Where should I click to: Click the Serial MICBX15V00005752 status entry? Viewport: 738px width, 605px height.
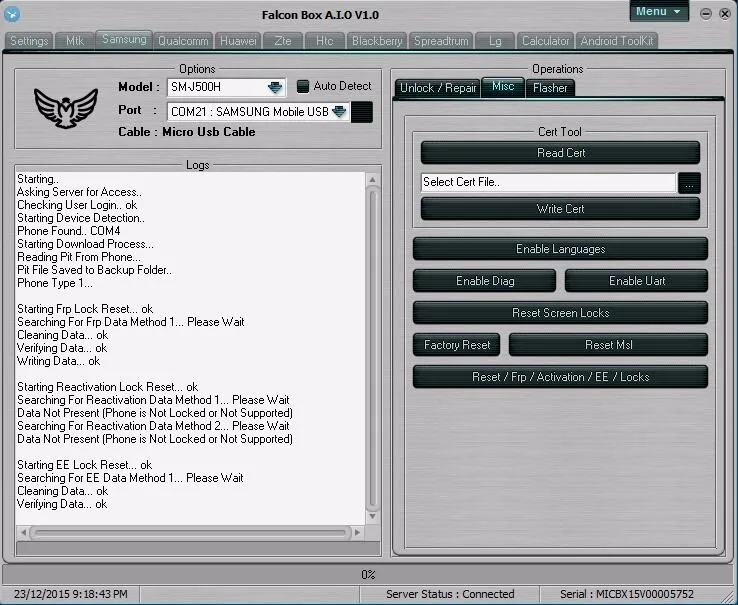point(627,594)
